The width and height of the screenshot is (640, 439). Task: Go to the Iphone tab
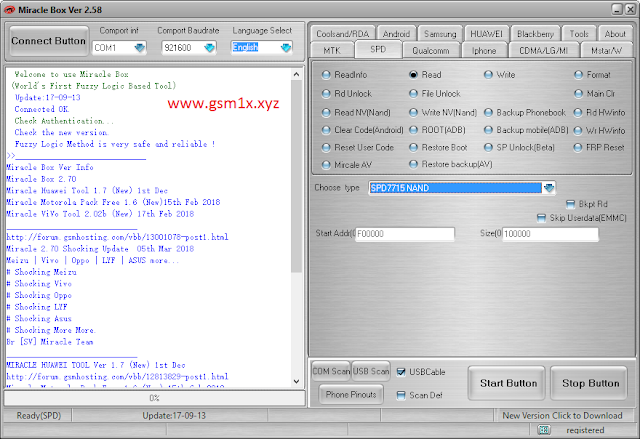[x=484, y=51]
